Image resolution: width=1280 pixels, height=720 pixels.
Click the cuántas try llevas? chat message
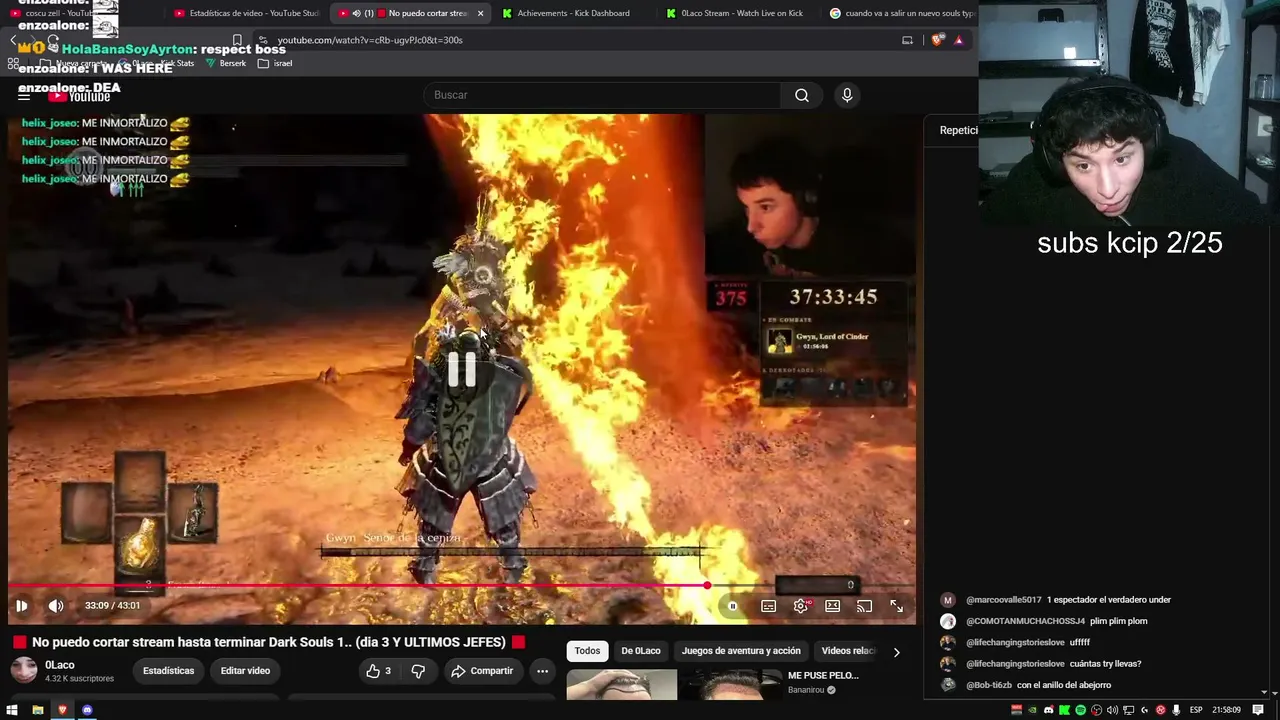(1105, 664)
